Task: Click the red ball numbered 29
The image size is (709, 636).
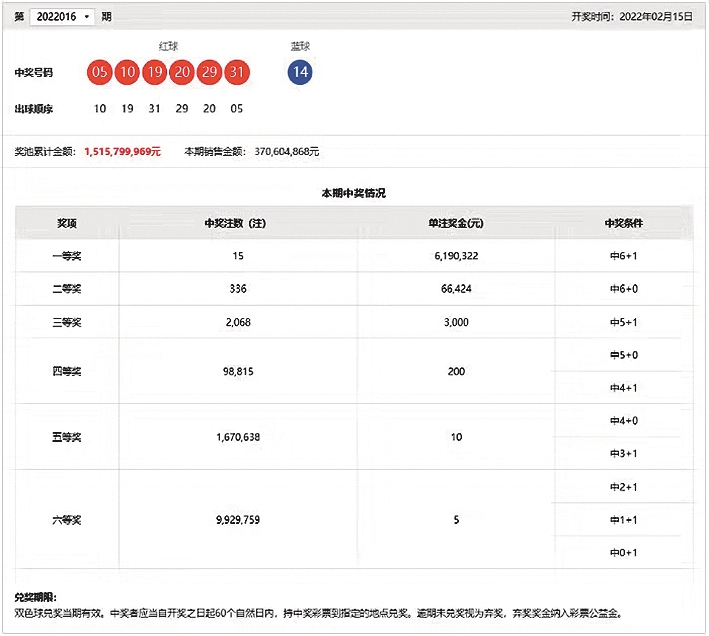Action: (209, 72)
